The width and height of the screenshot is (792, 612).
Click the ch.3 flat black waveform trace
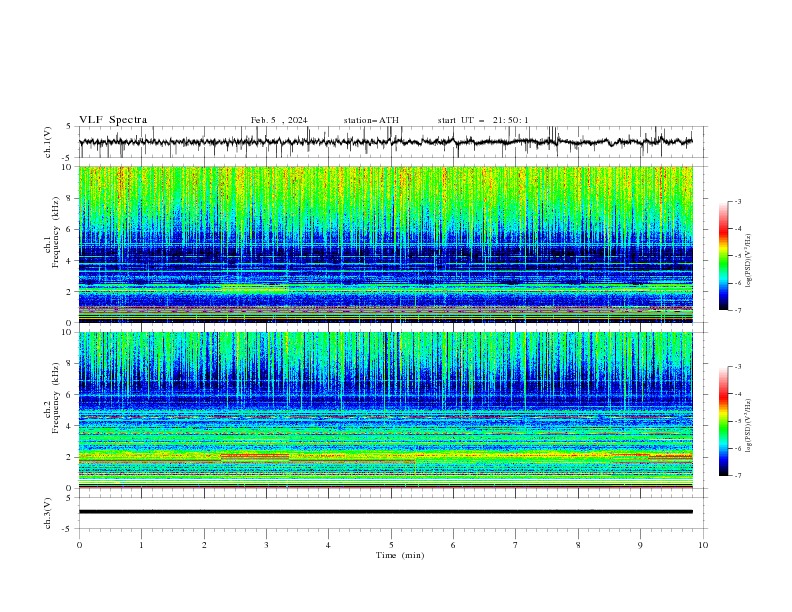click(x=386, y=512)
